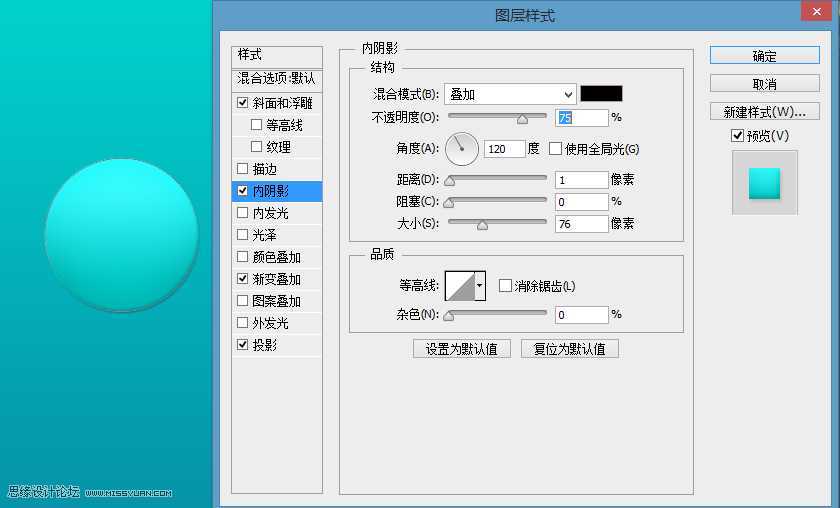The image size is (840, 508).
Task: Select 渐变叠加 in the styles list
Action: pos(276,279)
